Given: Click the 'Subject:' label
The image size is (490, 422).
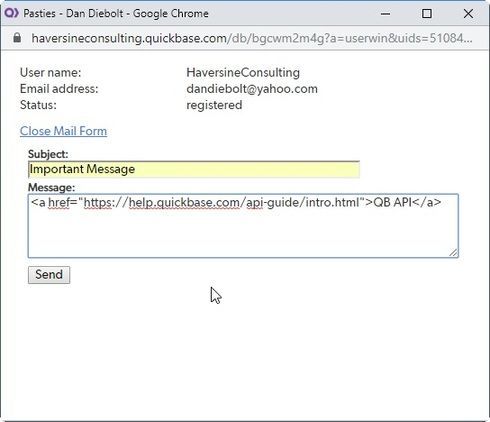Looking at the screenshot, I should pos(48,154).
